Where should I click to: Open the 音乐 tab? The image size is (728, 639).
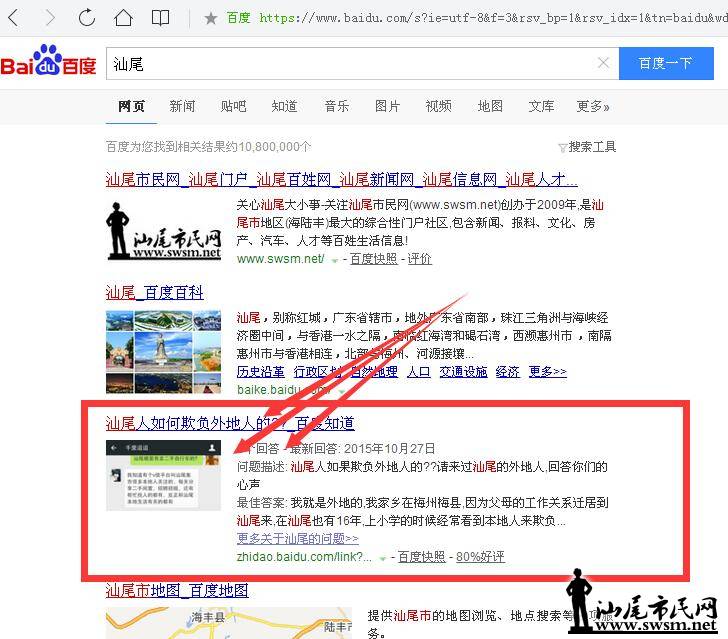point(337,106)
